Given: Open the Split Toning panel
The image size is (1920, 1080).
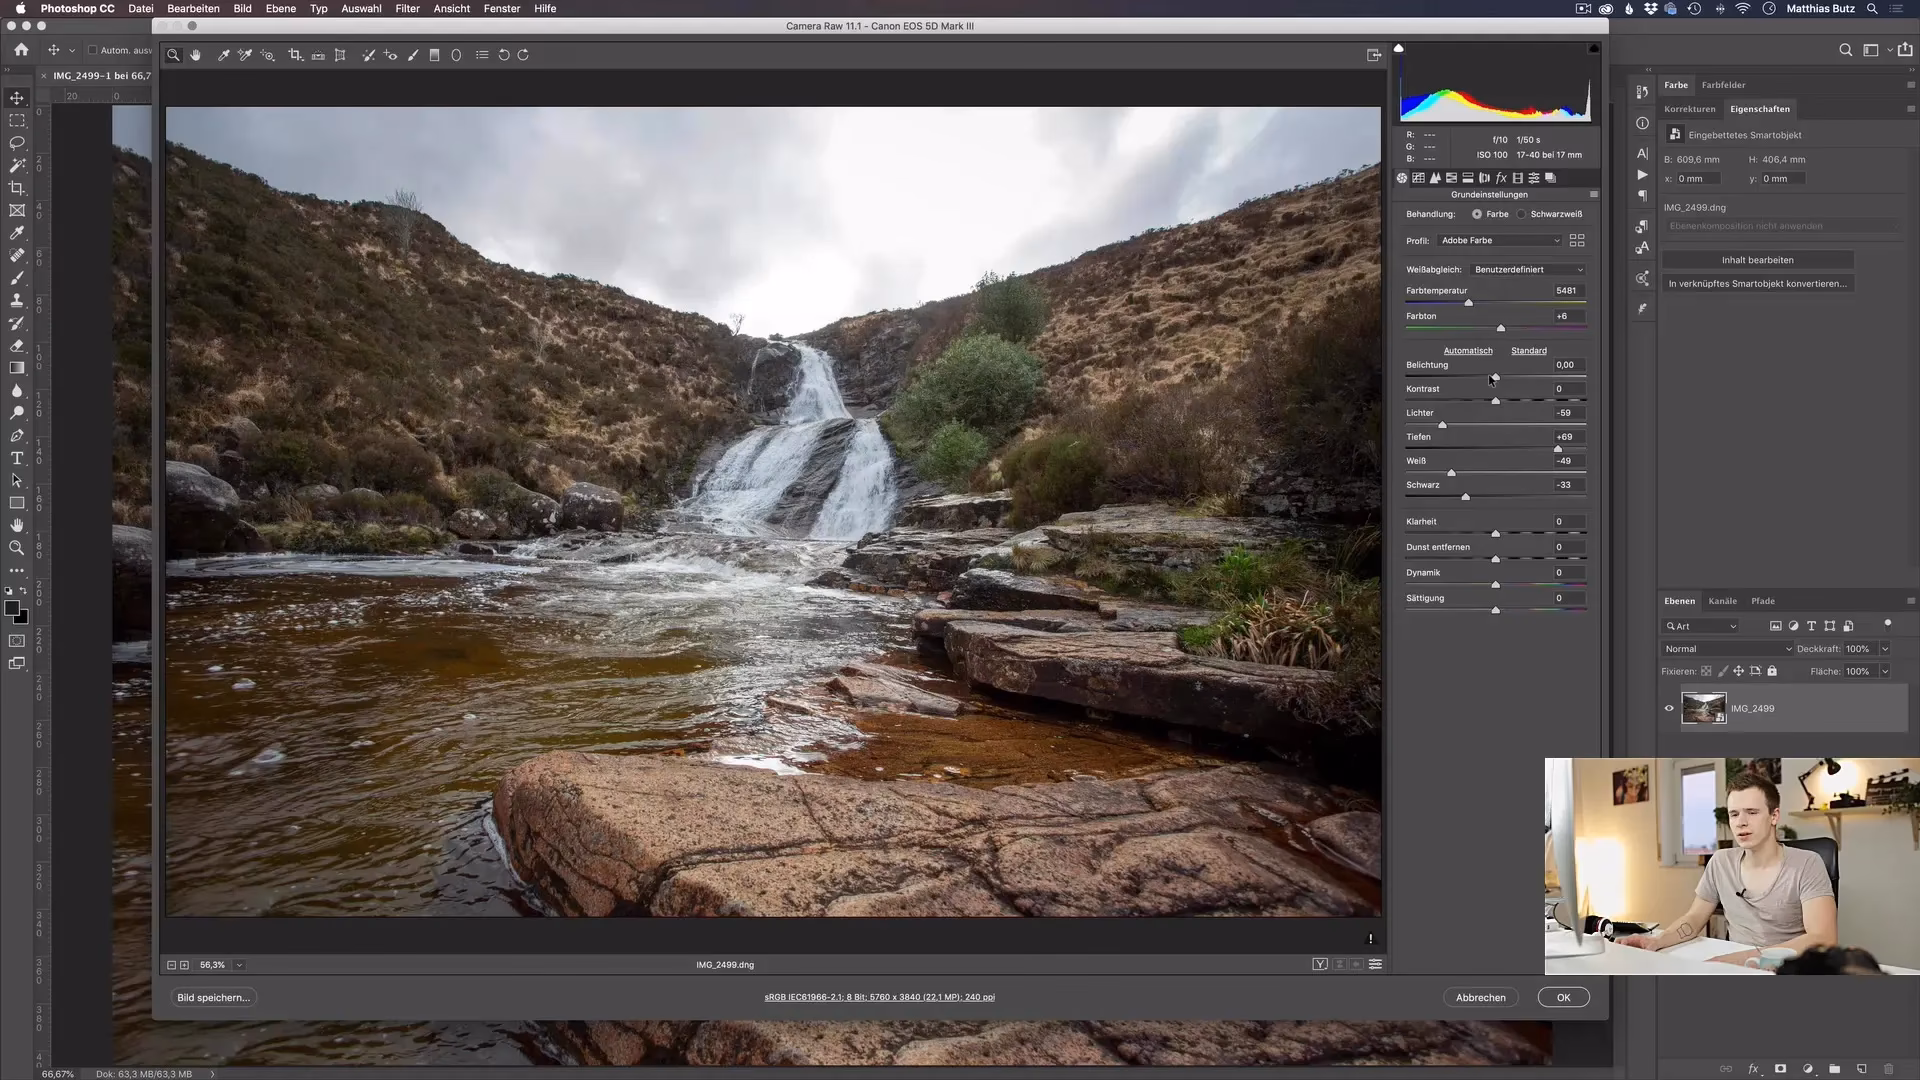Looking at the screenshot, I should pos(1468,178).
